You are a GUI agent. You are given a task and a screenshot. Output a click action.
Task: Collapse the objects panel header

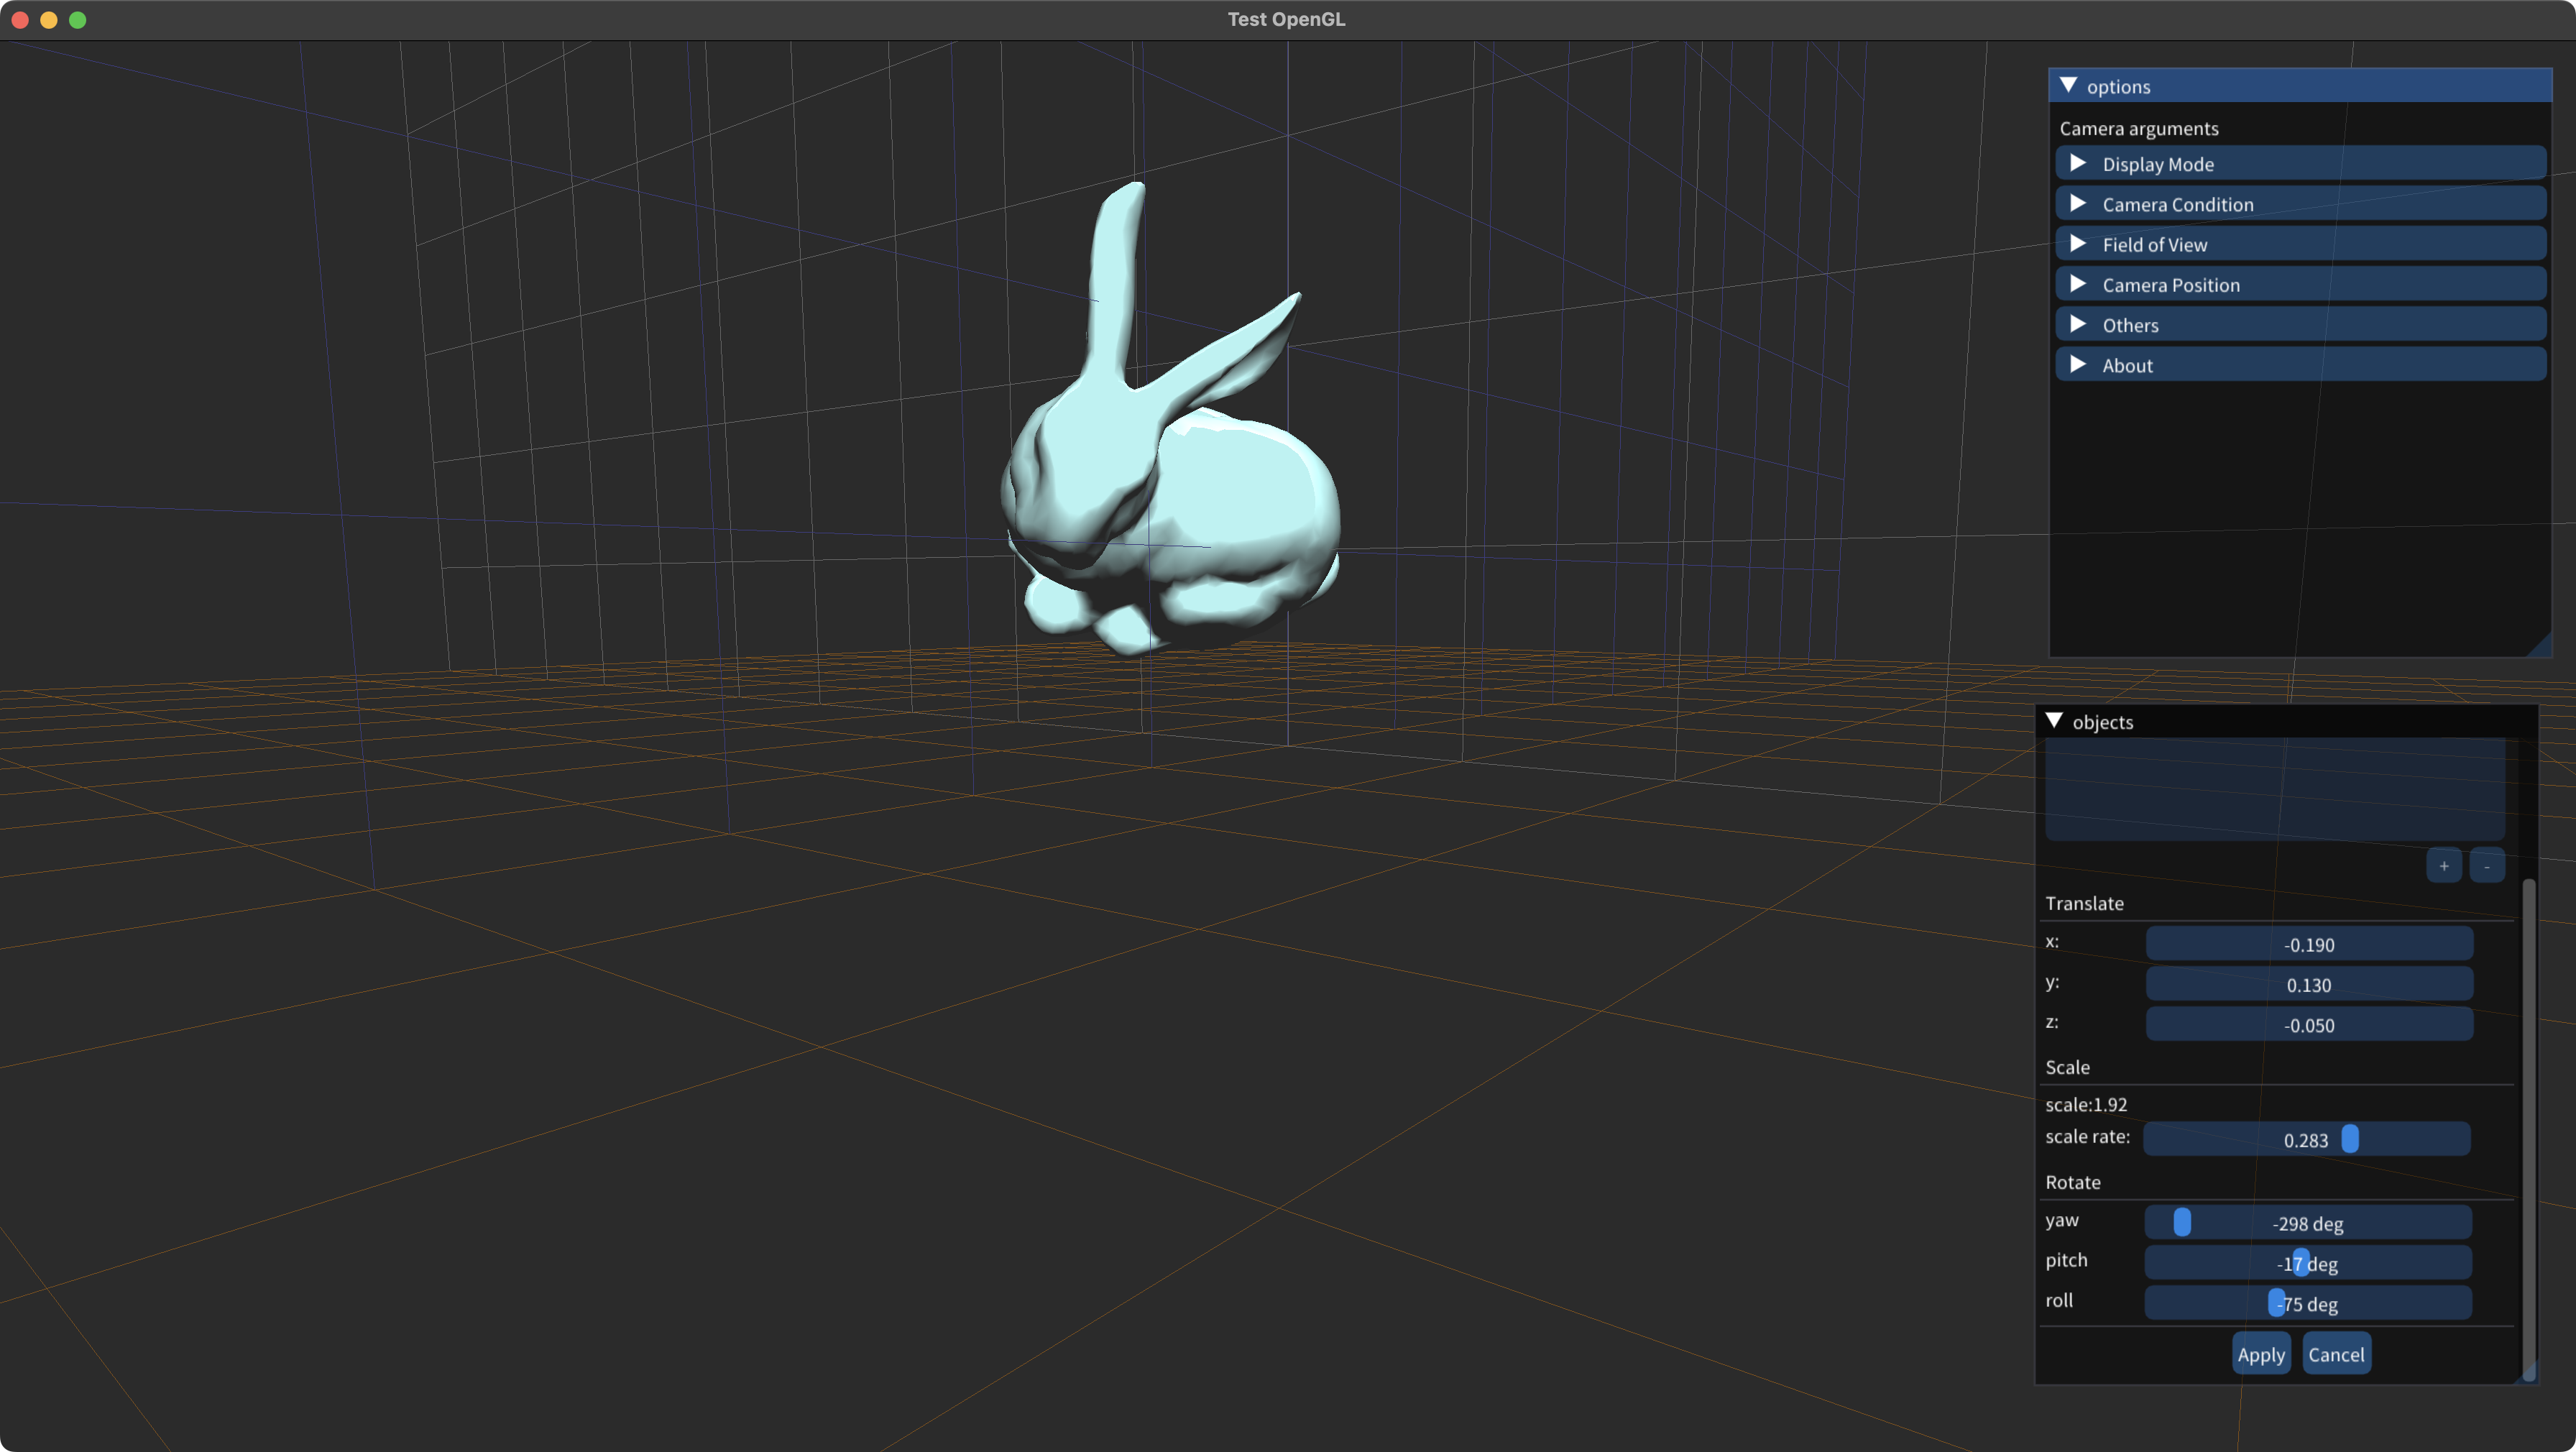point(2055,720)
